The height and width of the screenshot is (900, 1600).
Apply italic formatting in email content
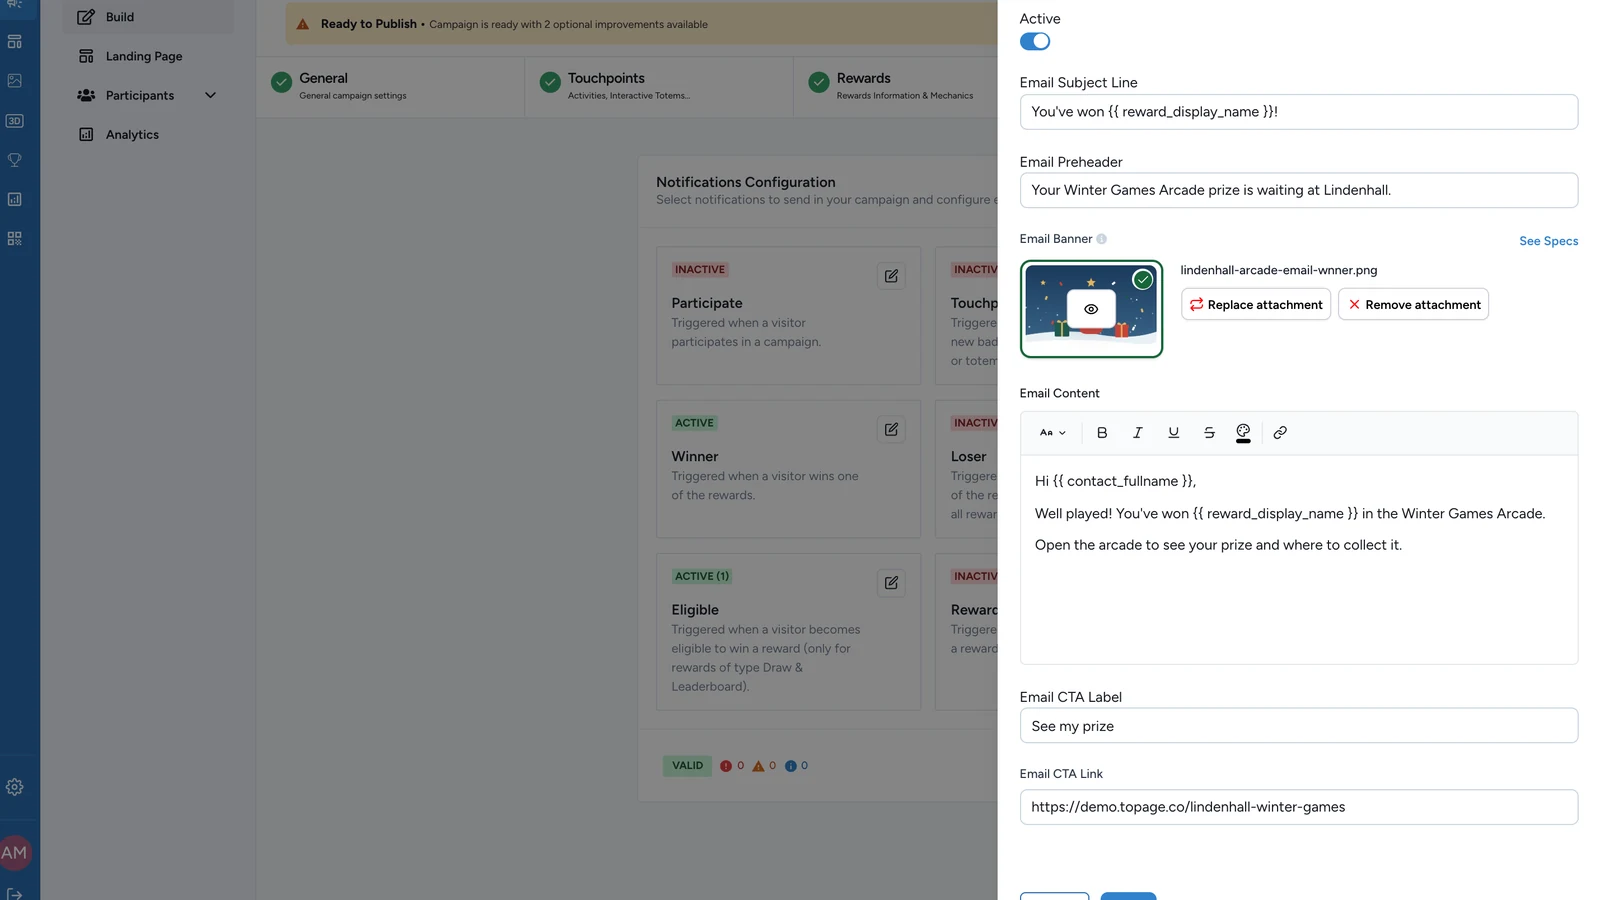pyautogui.click(x=1137, y=433)
